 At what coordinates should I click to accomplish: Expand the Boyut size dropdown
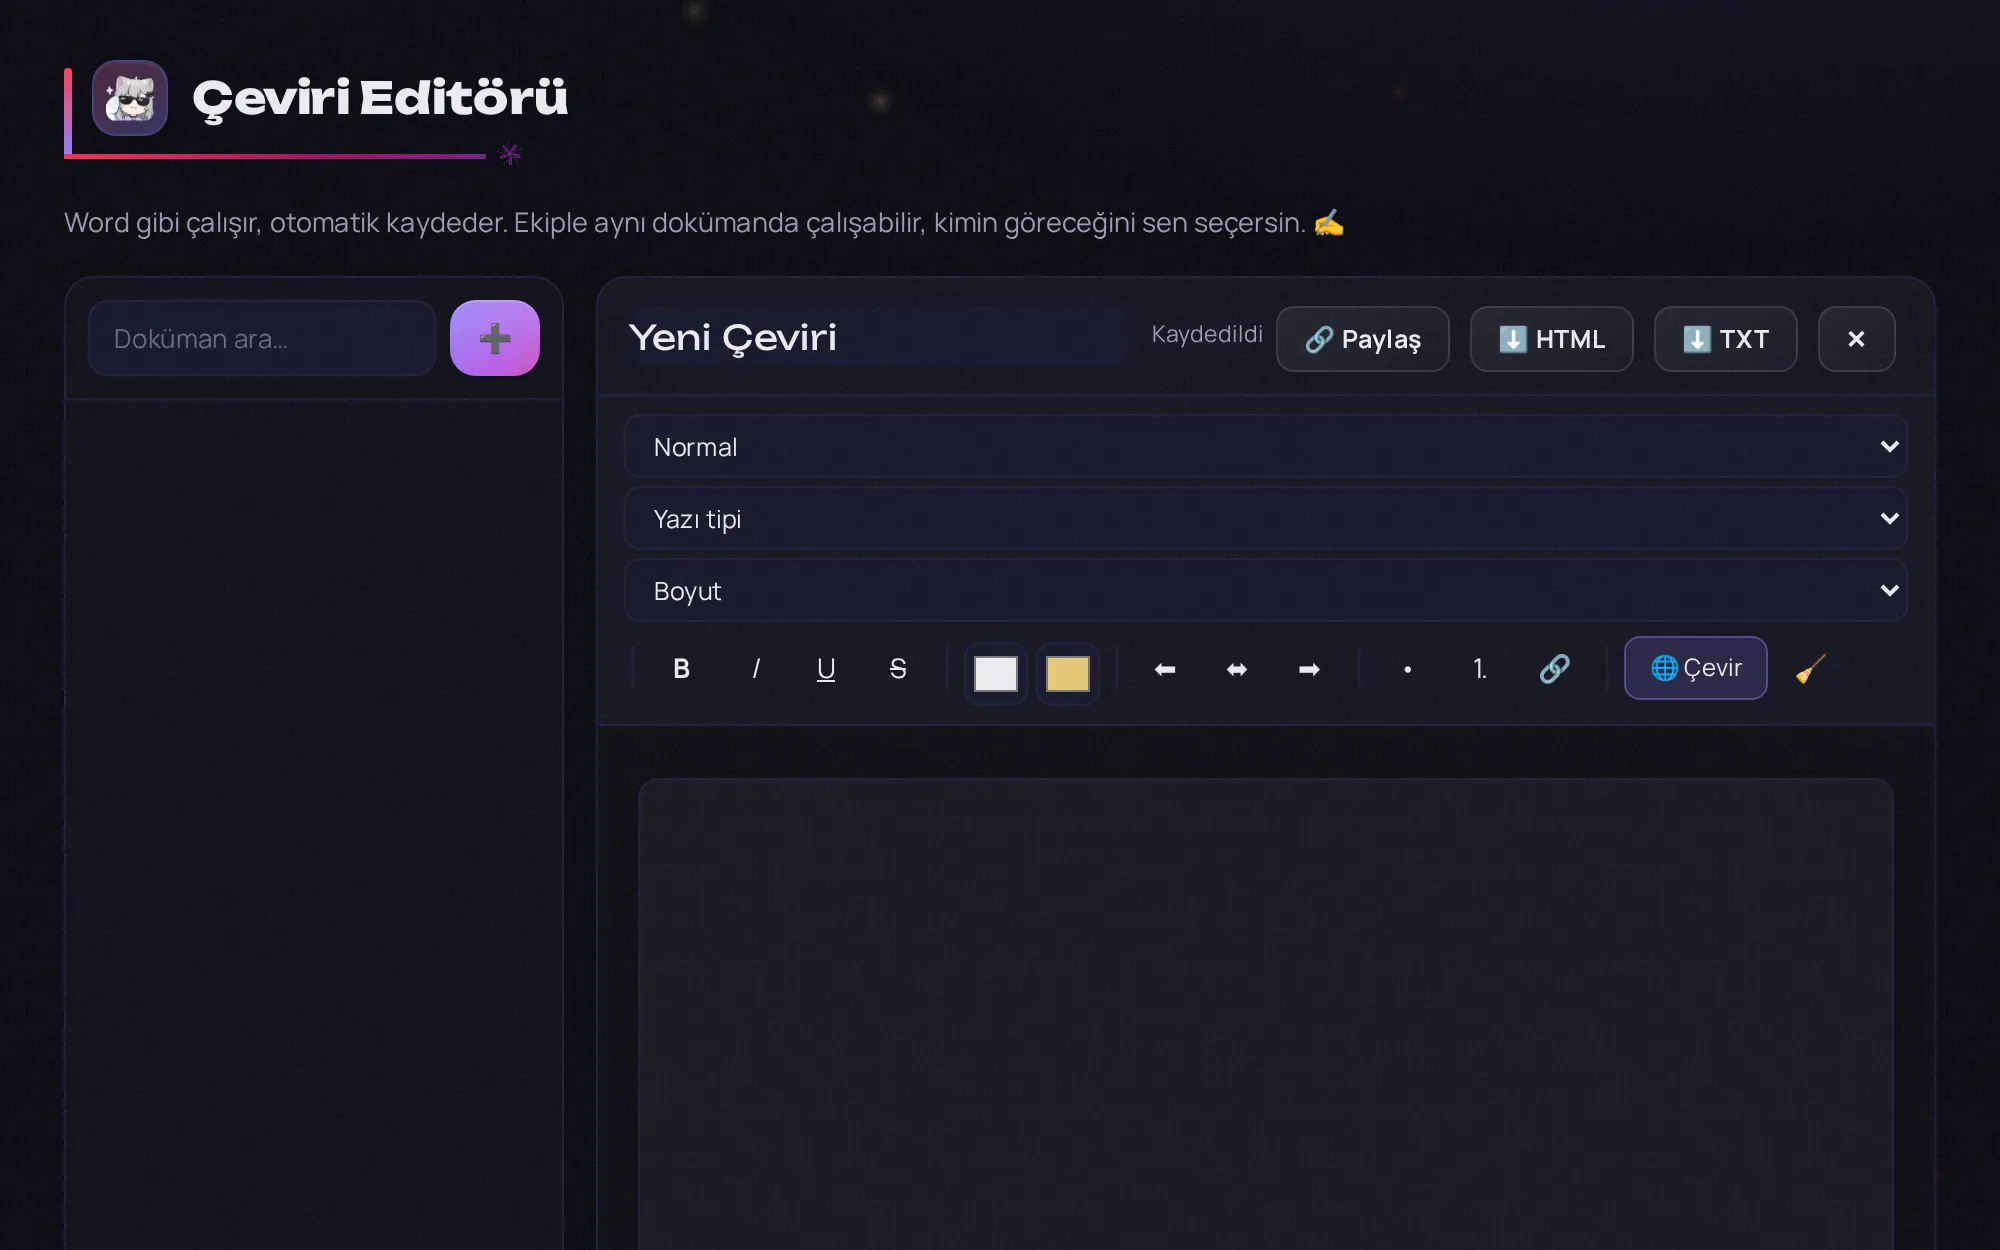(1265, 591)
